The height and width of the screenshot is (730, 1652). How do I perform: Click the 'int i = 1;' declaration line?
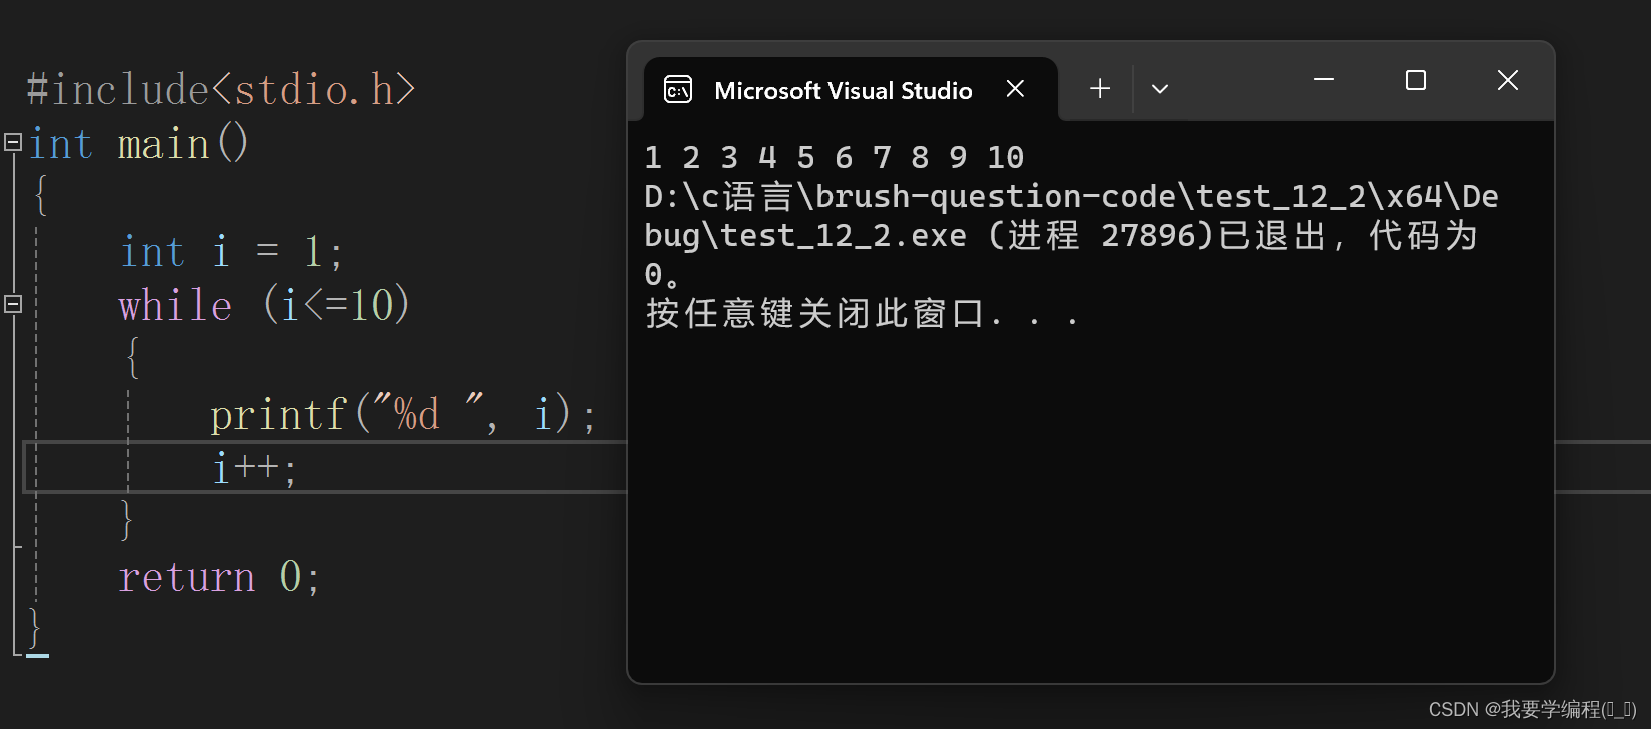tap(232, 252)
